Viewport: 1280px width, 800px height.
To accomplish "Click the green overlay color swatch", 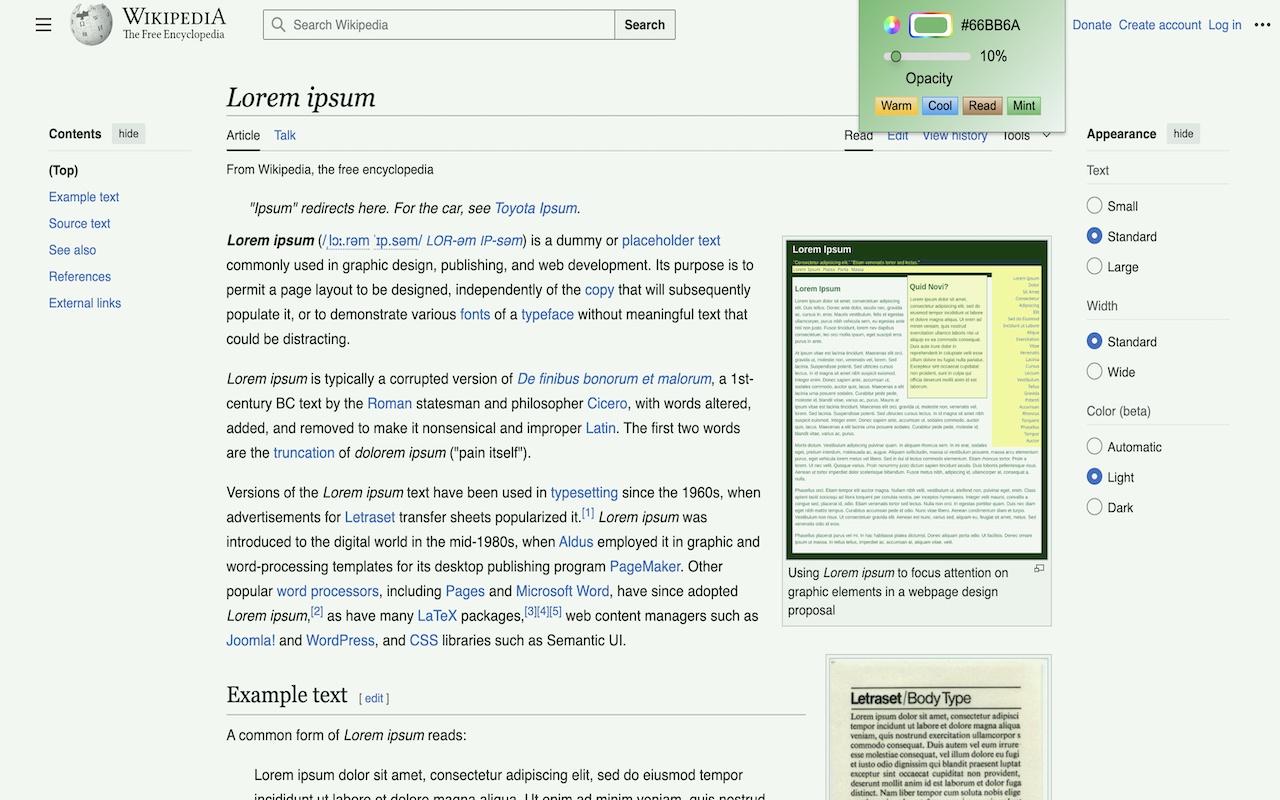I will [x=931, y=25].
